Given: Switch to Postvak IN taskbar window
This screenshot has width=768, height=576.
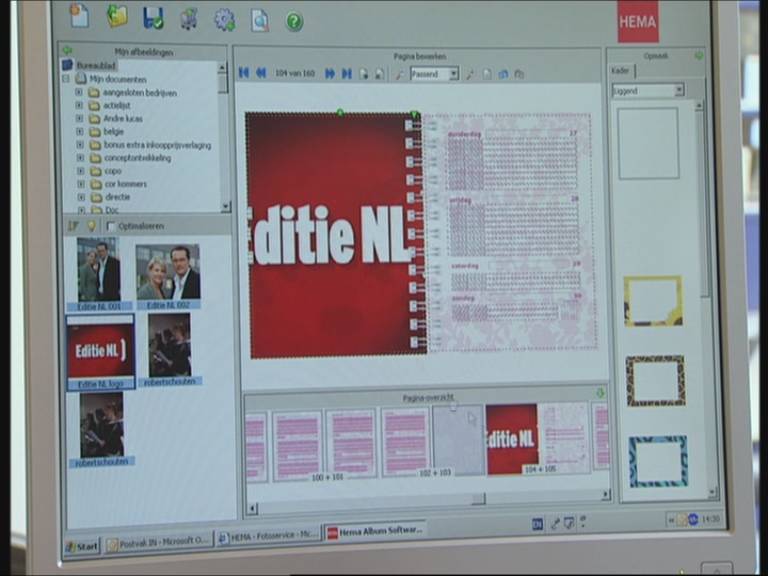Looking at the screenshot, I should pos(159,542).
